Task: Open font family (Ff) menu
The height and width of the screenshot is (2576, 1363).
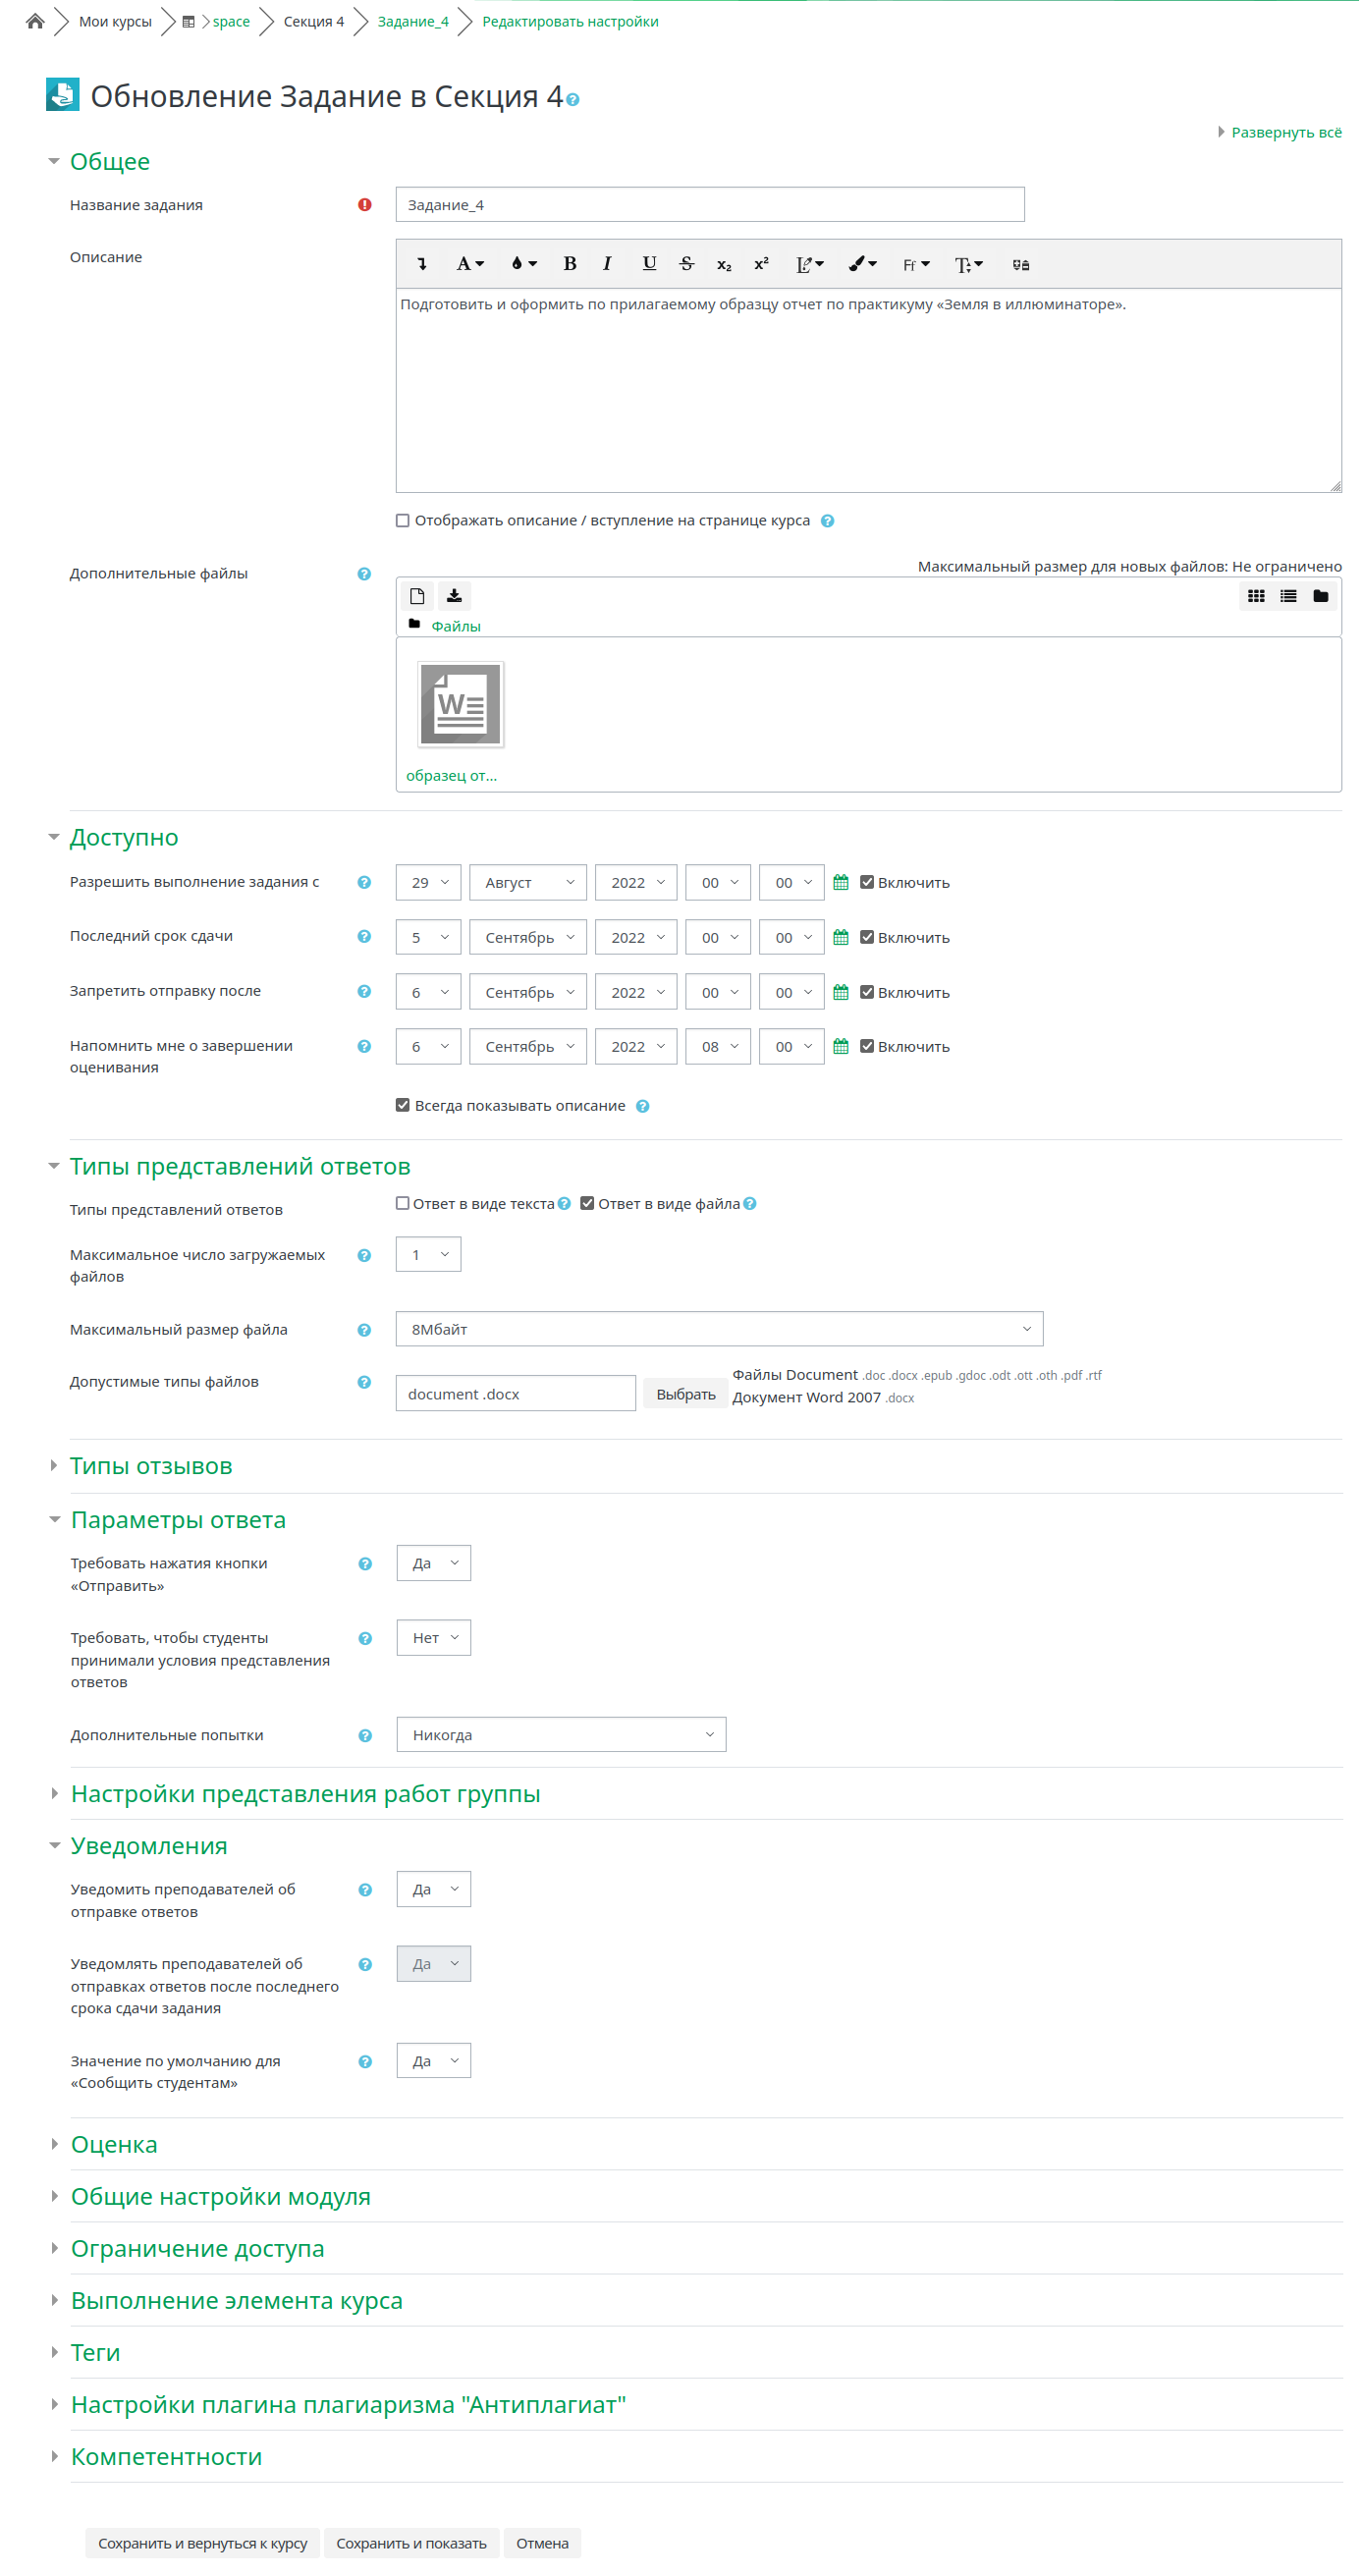Action: pyautogui.click(x=915, y=264)
